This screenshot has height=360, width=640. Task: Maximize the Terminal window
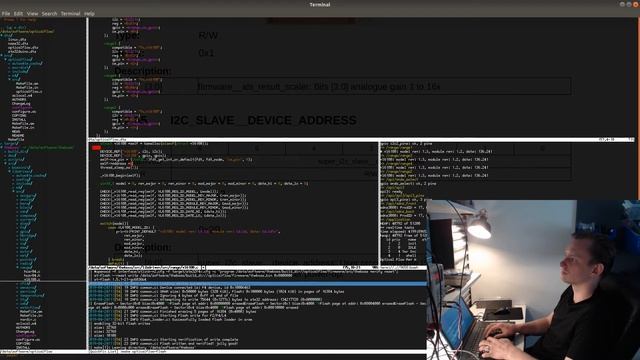tap(629, 4)
